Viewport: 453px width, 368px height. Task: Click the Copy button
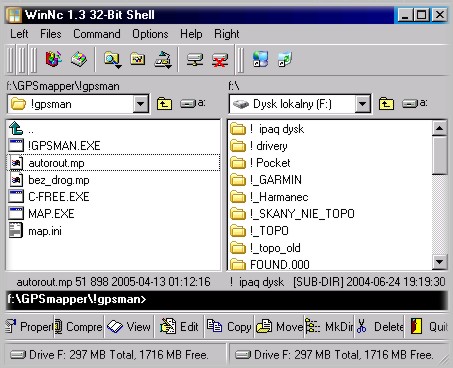[229, 326]
